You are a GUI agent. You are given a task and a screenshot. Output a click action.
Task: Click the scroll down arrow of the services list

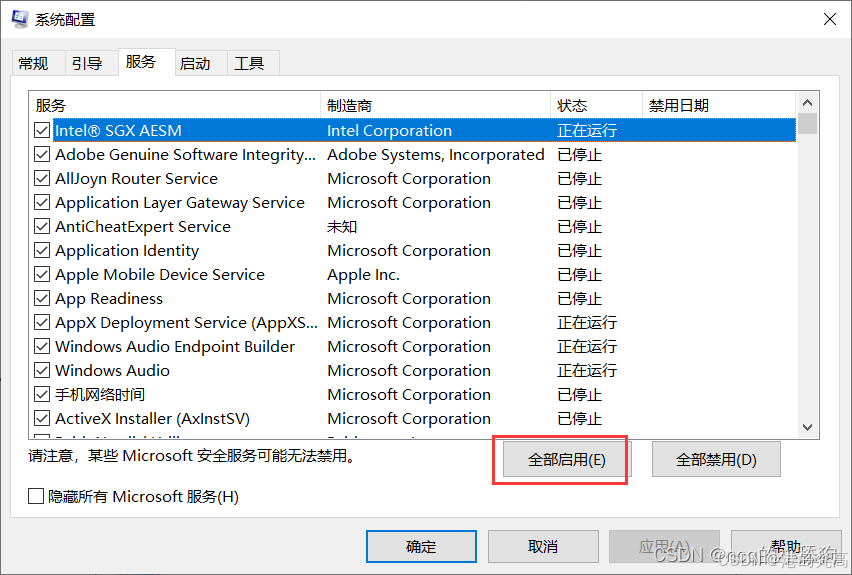807,427
